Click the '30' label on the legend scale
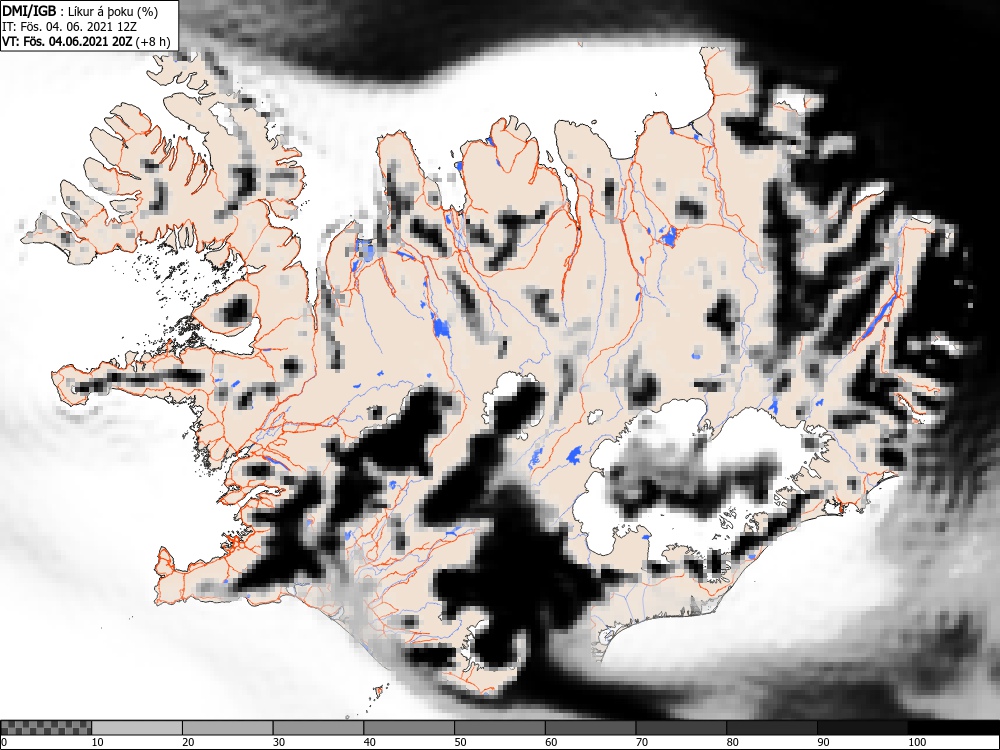 click(x=279, y=742)
